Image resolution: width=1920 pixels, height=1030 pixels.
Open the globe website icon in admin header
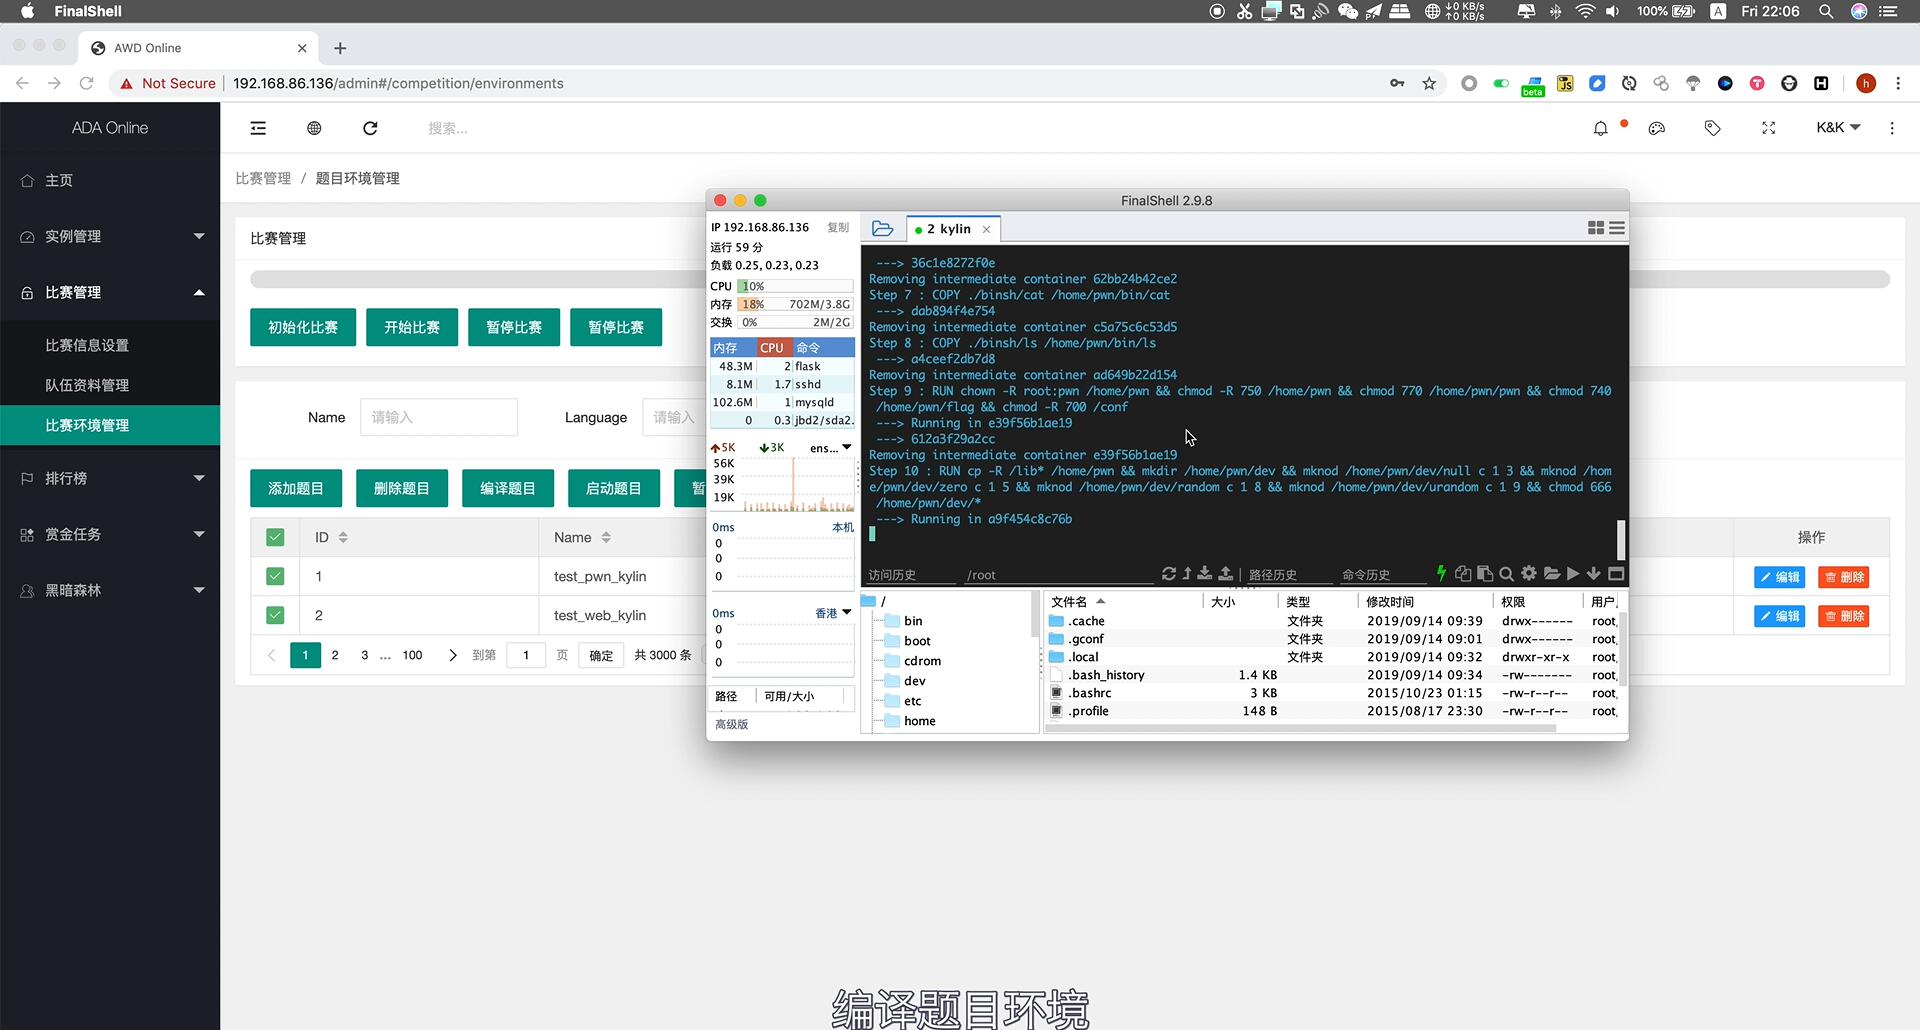pos(314,128)
